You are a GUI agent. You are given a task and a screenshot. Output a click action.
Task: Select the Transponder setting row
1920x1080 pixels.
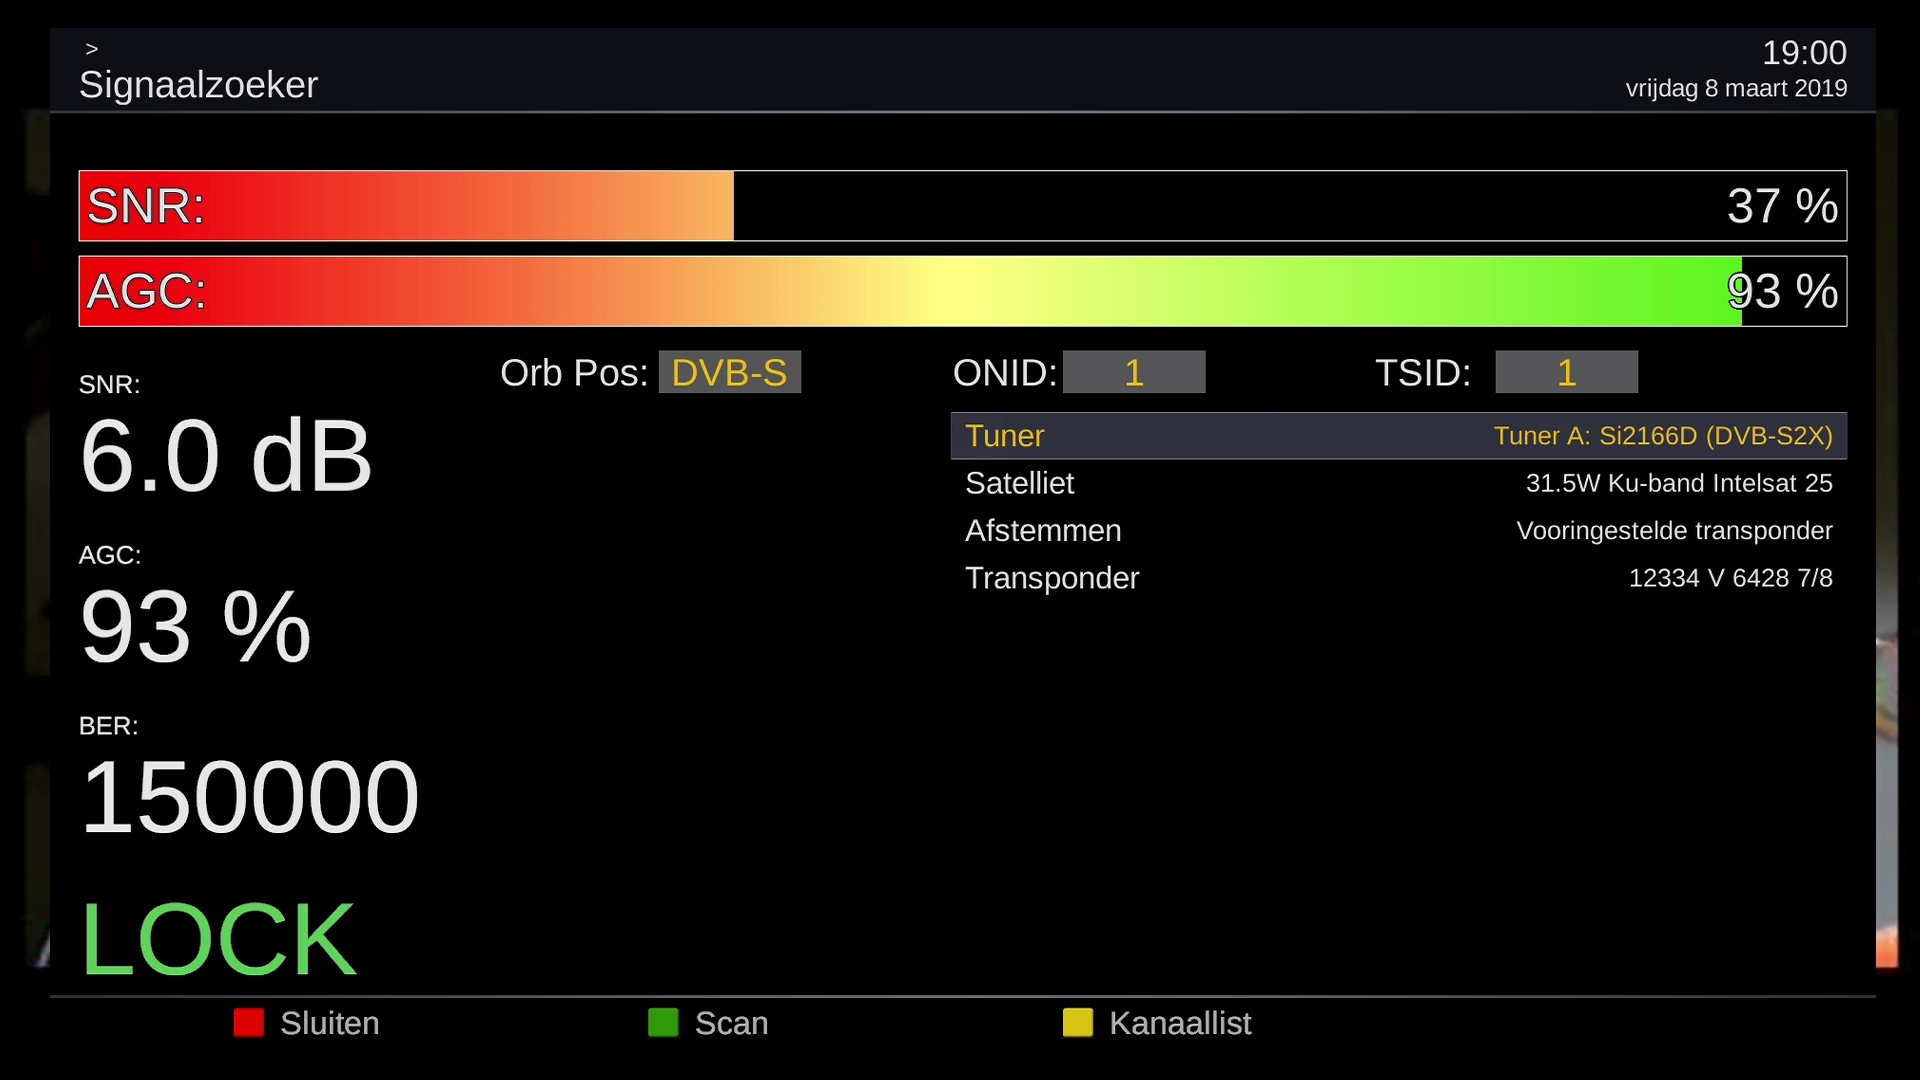(1398, 578)
